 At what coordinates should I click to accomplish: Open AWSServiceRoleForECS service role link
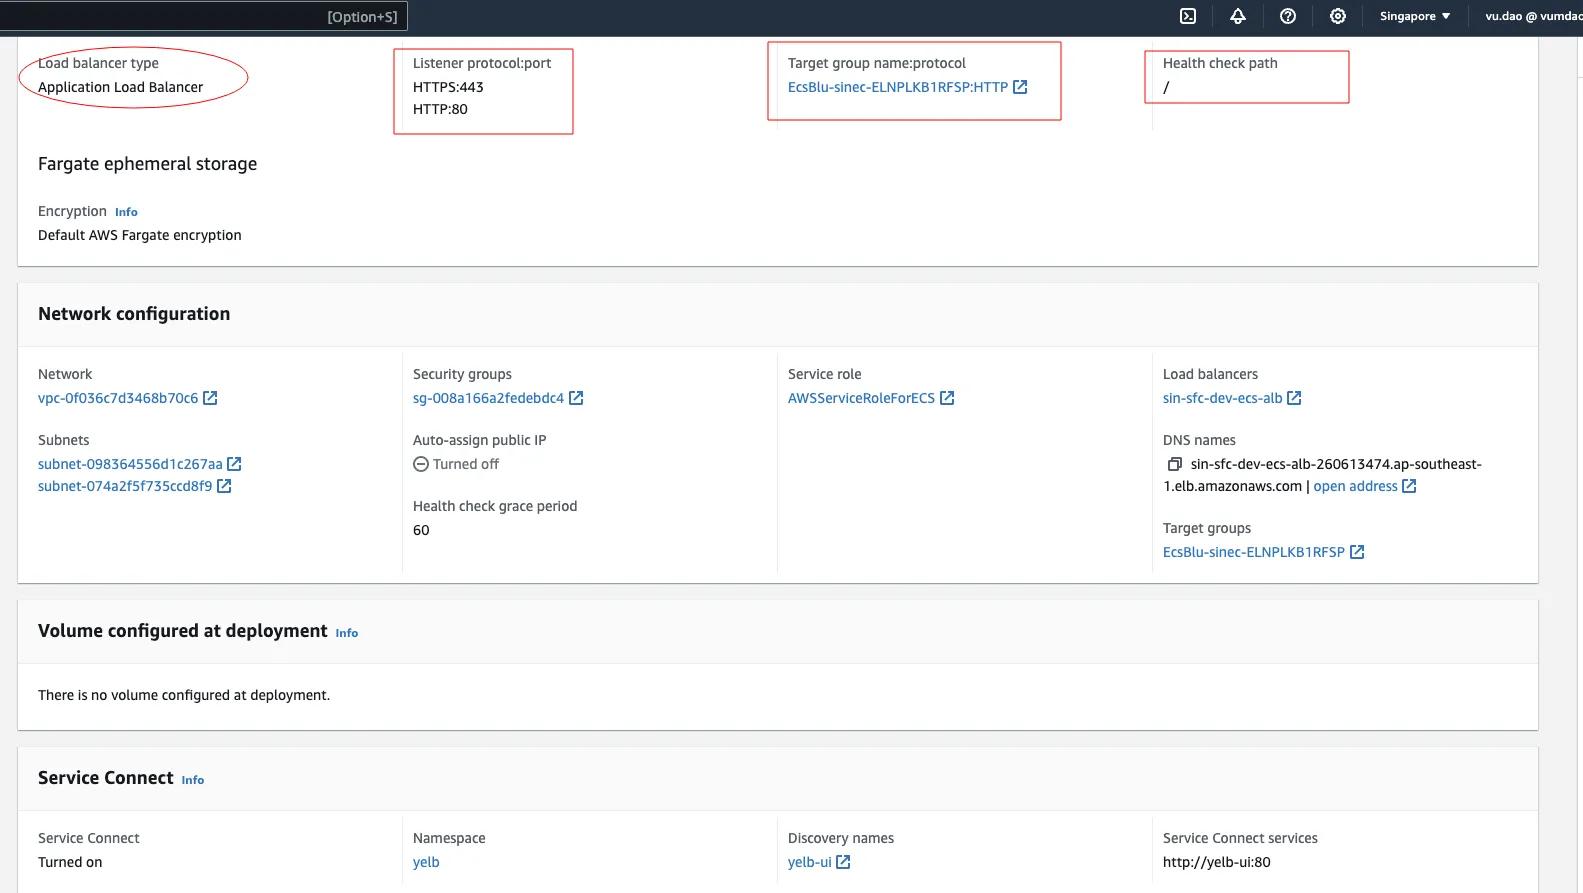861,398
